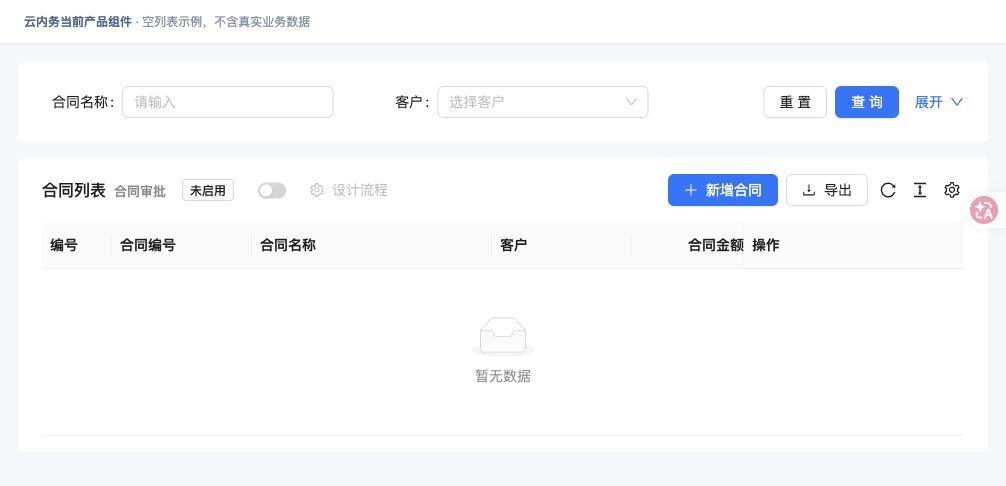Open the column settings gear icon

coord(951,190)
